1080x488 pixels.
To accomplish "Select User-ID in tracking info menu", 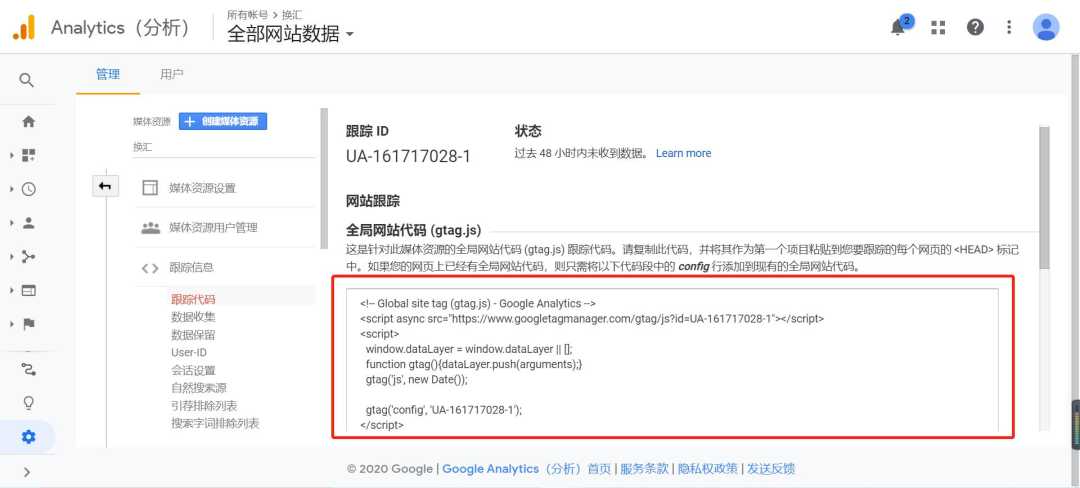I will pyautogui.click(x=189, y=352).
